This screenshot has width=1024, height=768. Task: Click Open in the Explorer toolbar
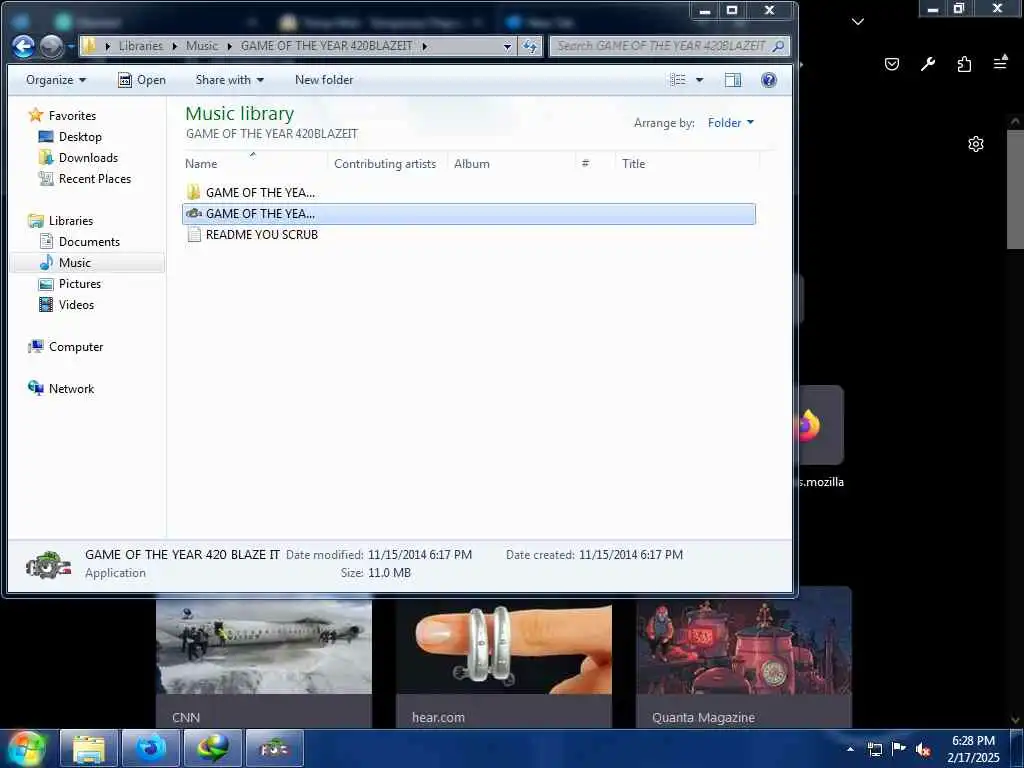(x=142, y=80)
